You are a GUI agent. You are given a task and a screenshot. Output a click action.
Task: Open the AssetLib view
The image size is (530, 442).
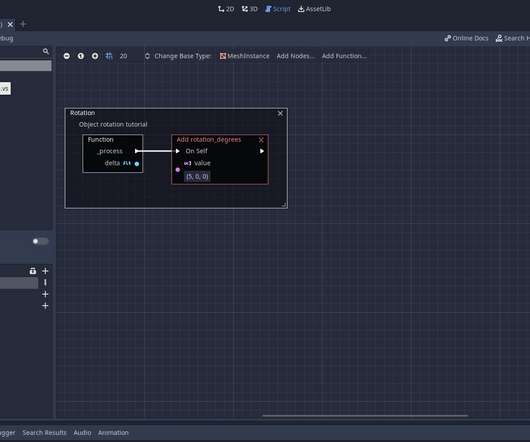314,9
